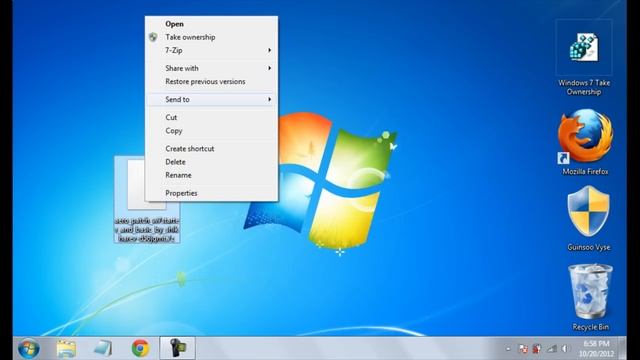
Task: Open the network signal tray icon
Action: coord(552,349)
